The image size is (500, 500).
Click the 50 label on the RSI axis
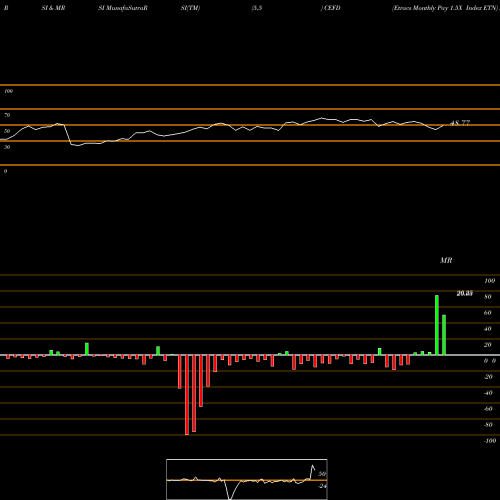pyautogui.click(x=7, y=131)
